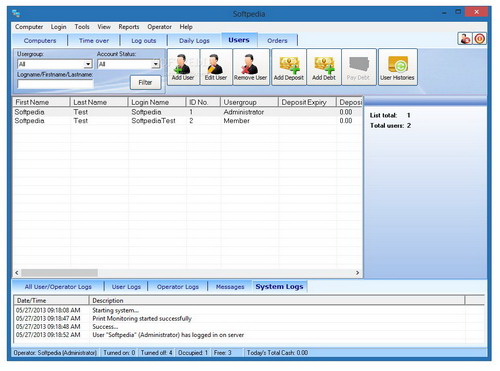
Task: Click the Administrator usergroup cell
Action: coord(244,112)
